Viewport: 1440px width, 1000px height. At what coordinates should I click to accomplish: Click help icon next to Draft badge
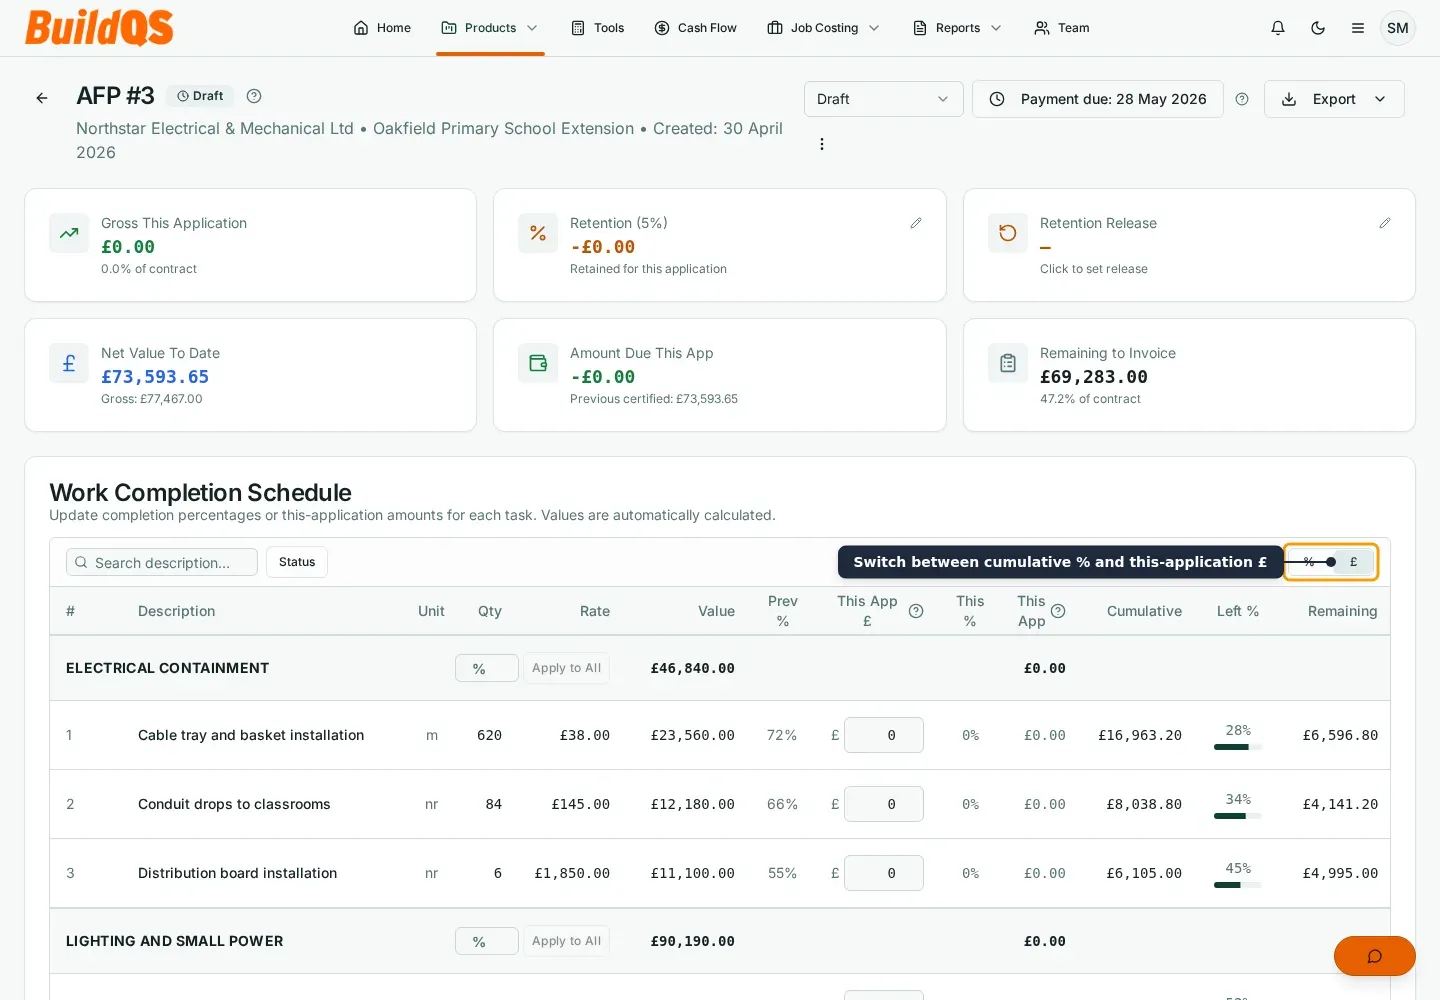254,96
